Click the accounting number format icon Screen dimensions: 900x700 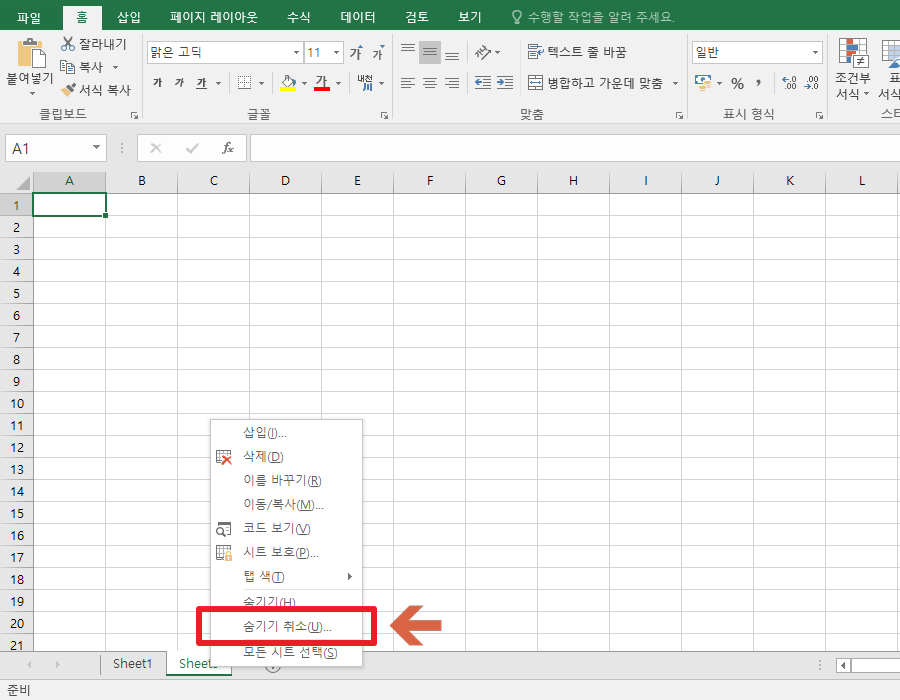(703, 83)
